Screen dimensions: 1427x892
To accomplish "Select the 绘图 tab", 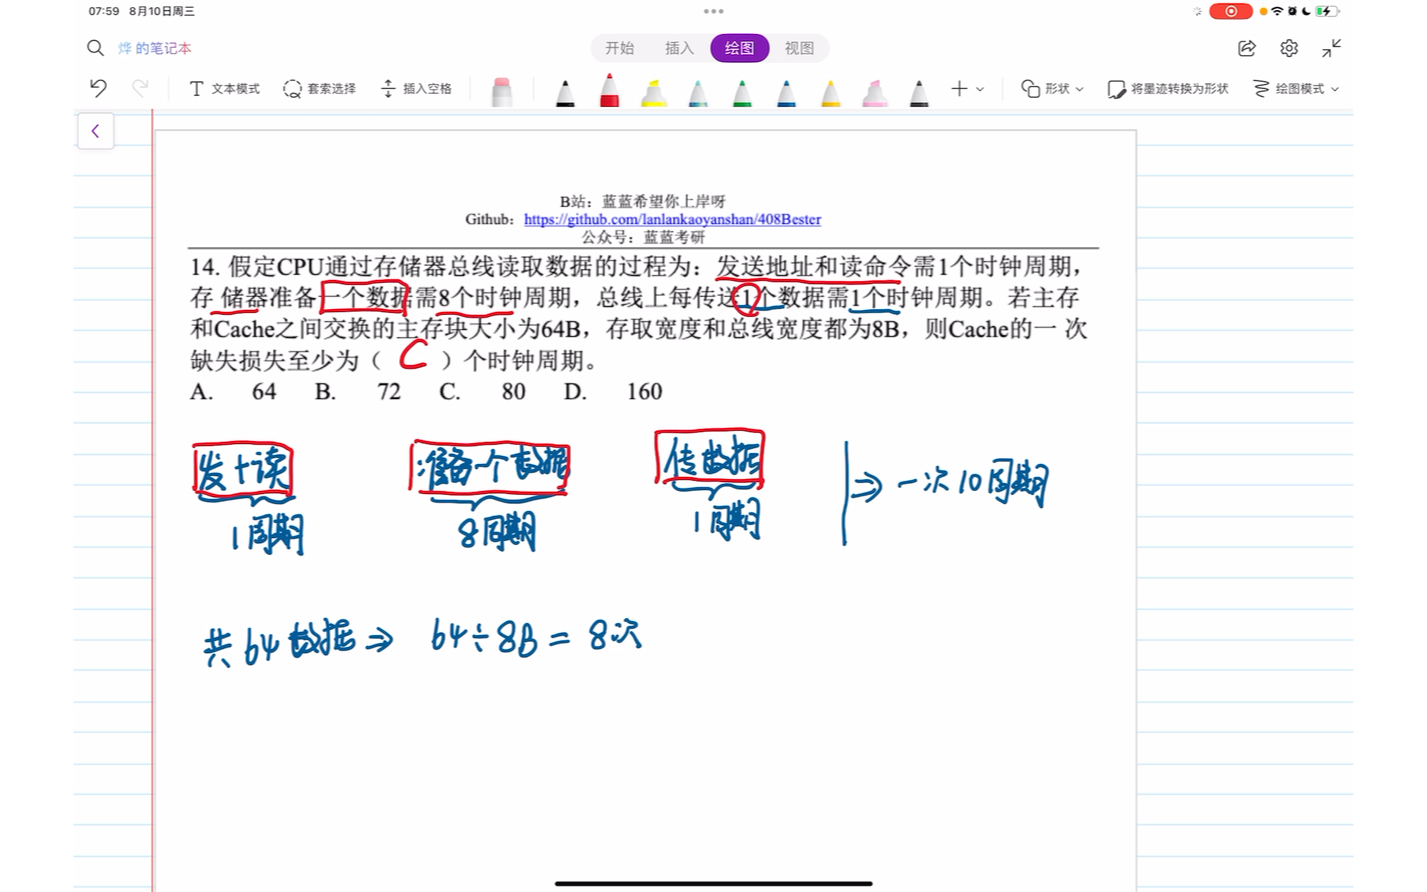I will [740, 48].
